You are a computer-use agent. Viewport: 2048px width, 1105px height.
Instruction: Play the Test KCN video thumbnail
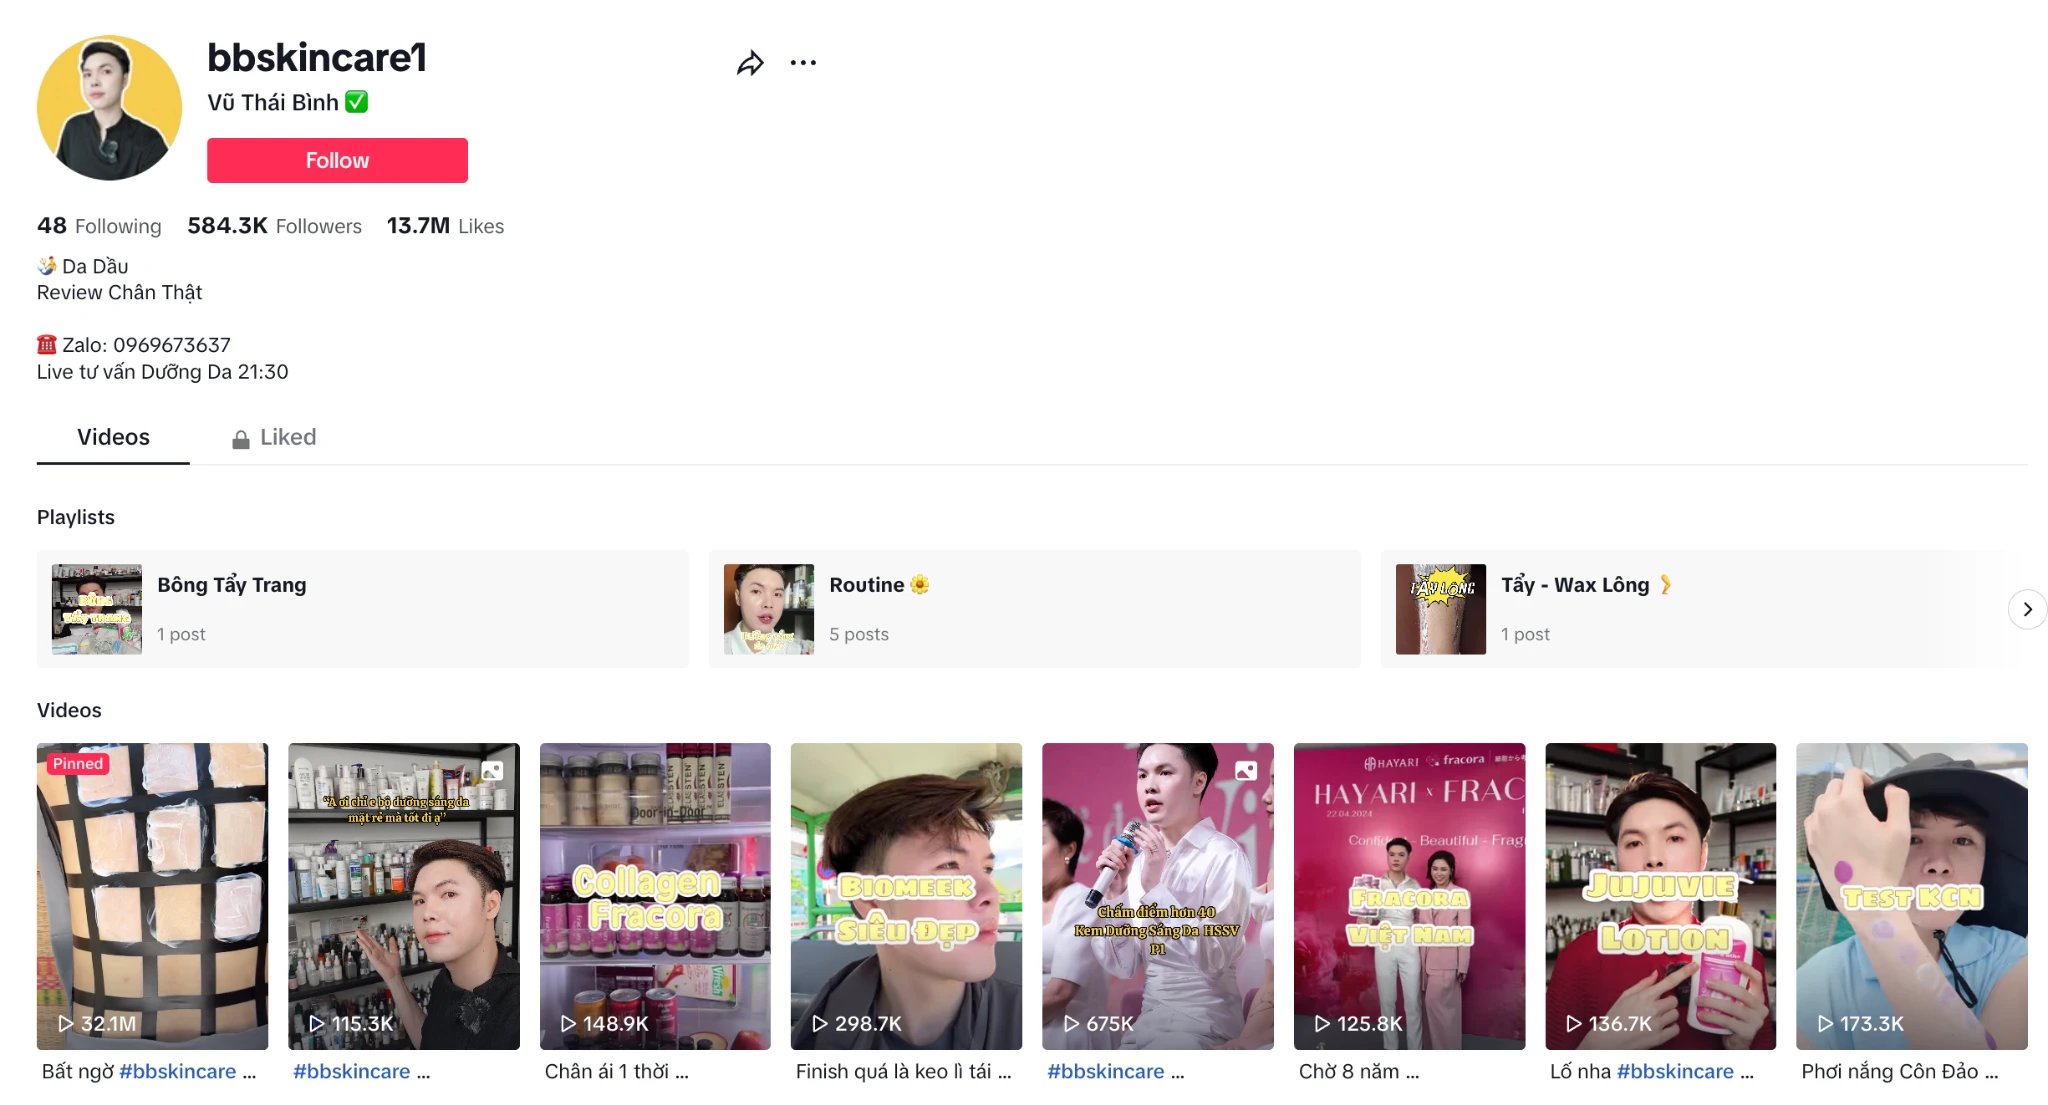1911,895
